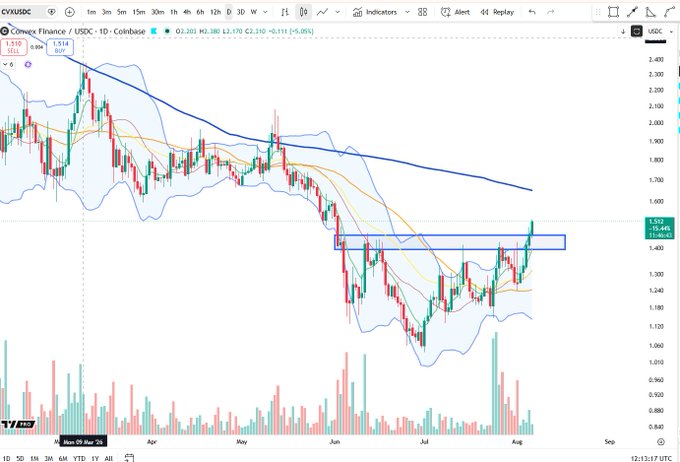
Task: Select the line chart style icon
Action: (x=322, y=12)
